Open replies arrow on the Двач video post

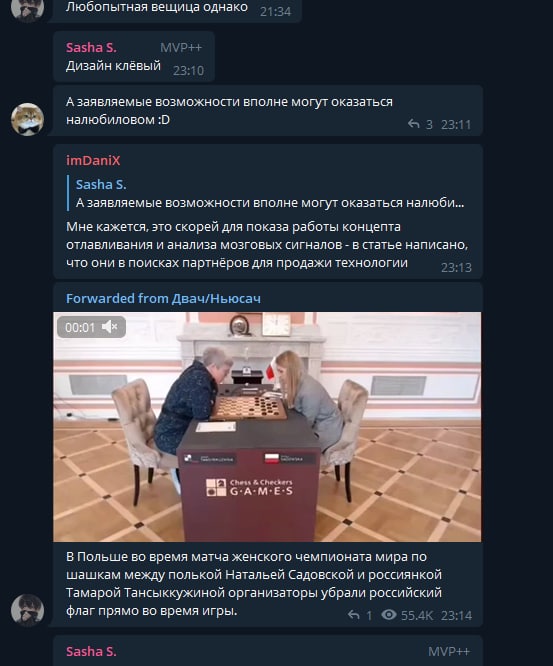tap(353, 615)
